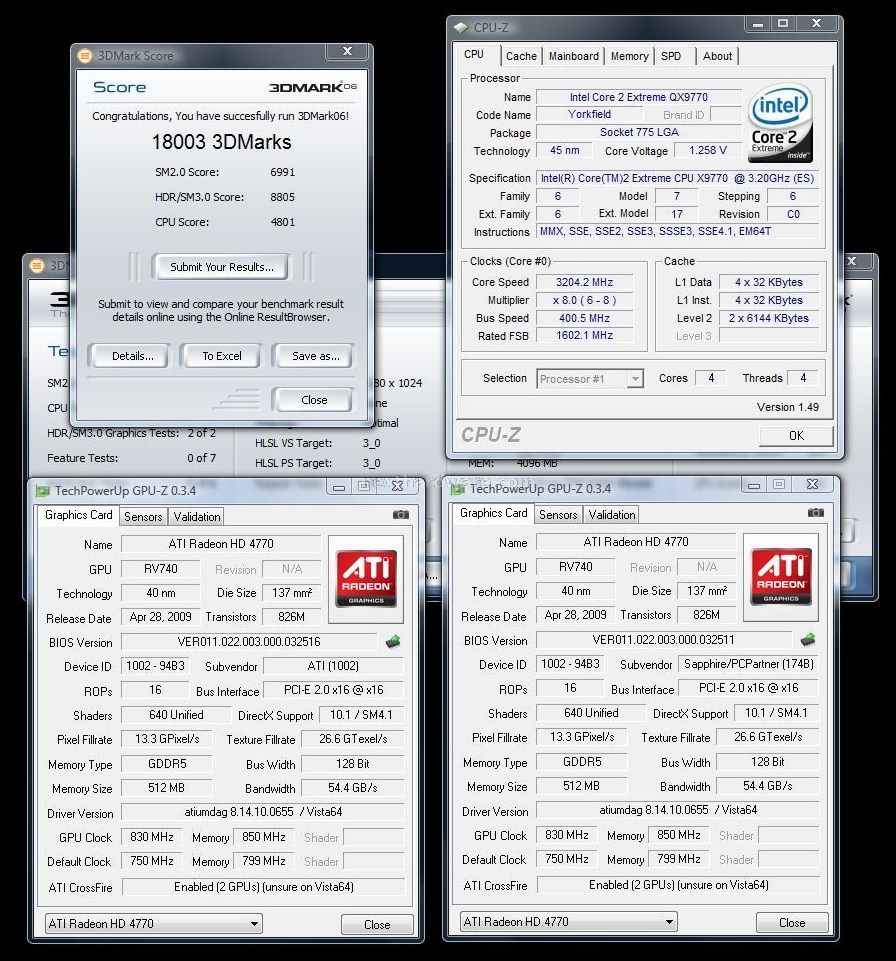
Task: Click Driver Version field in left GPU-Z
Action: point(263,812)
